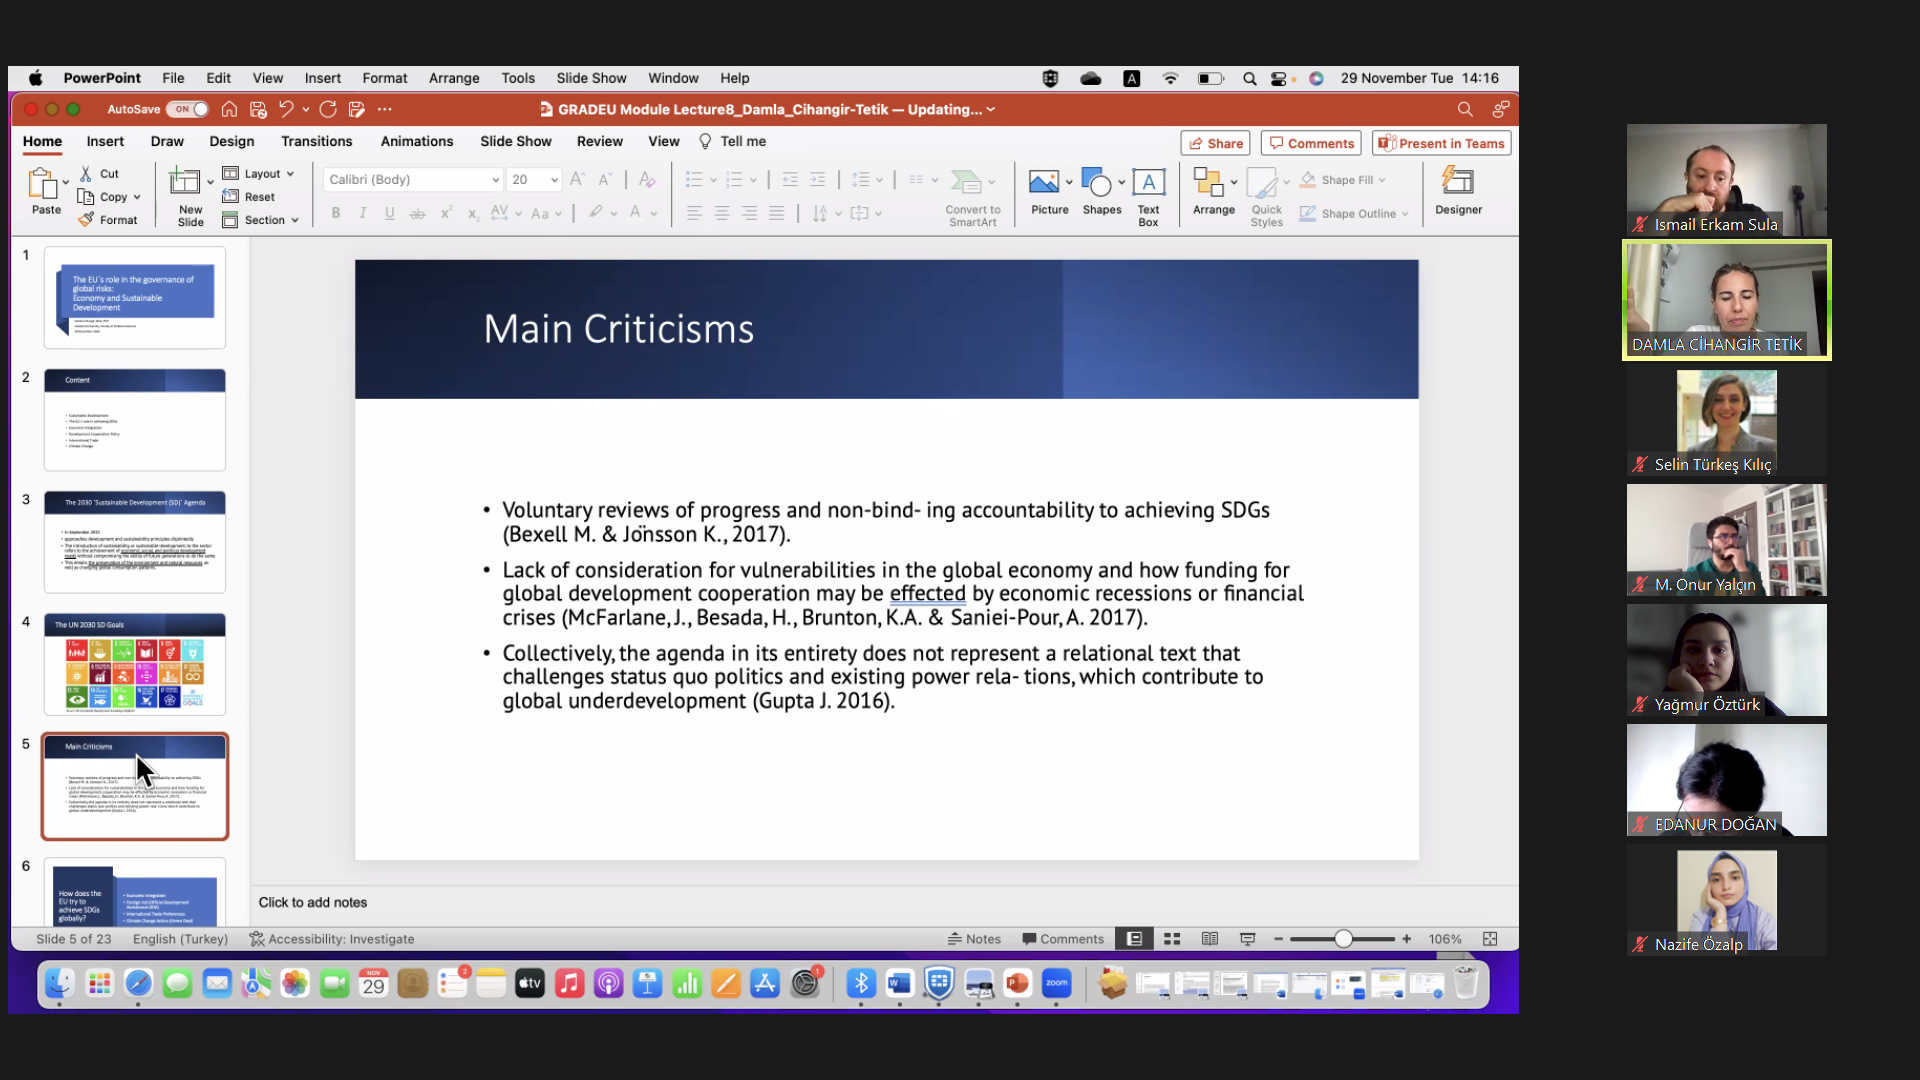
Task: Open the Designer pane
Action: click(x=1458, y=183)
